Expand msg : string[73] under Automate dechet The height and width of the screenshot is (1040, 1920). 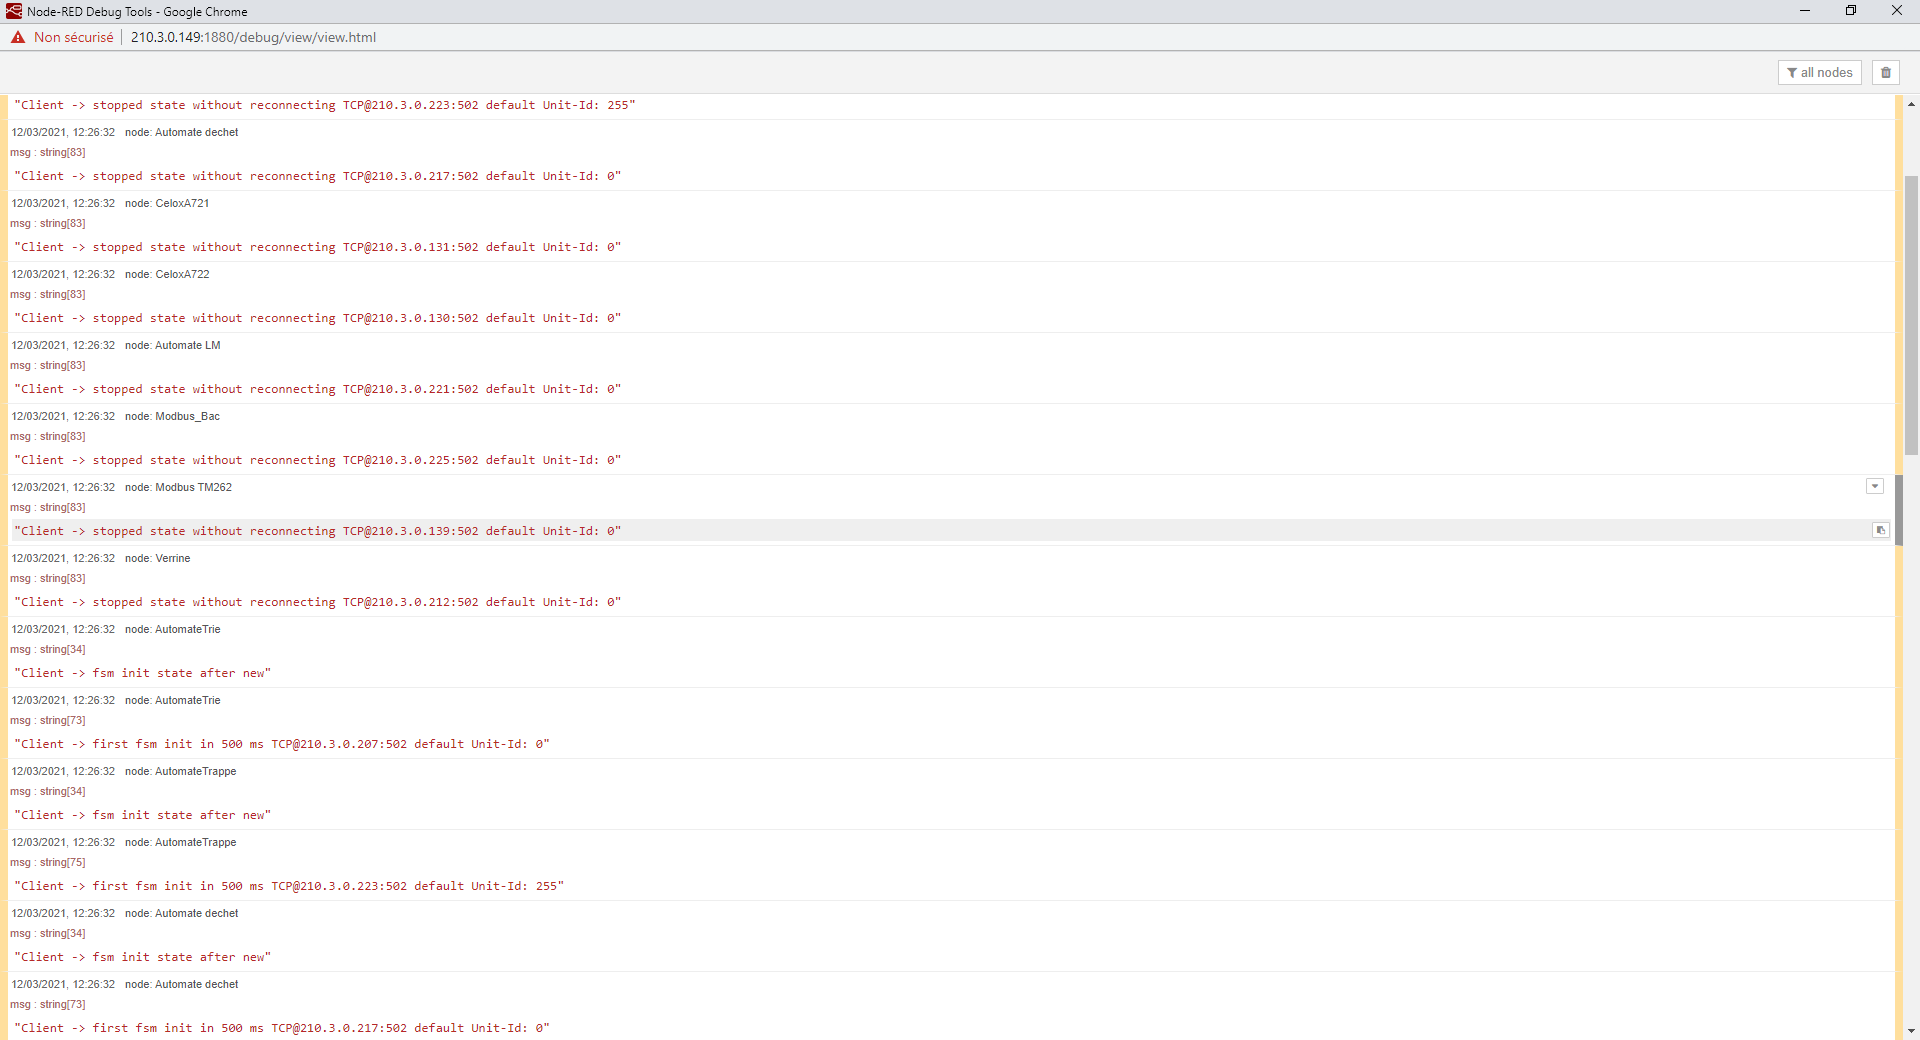pos(47,1004)
